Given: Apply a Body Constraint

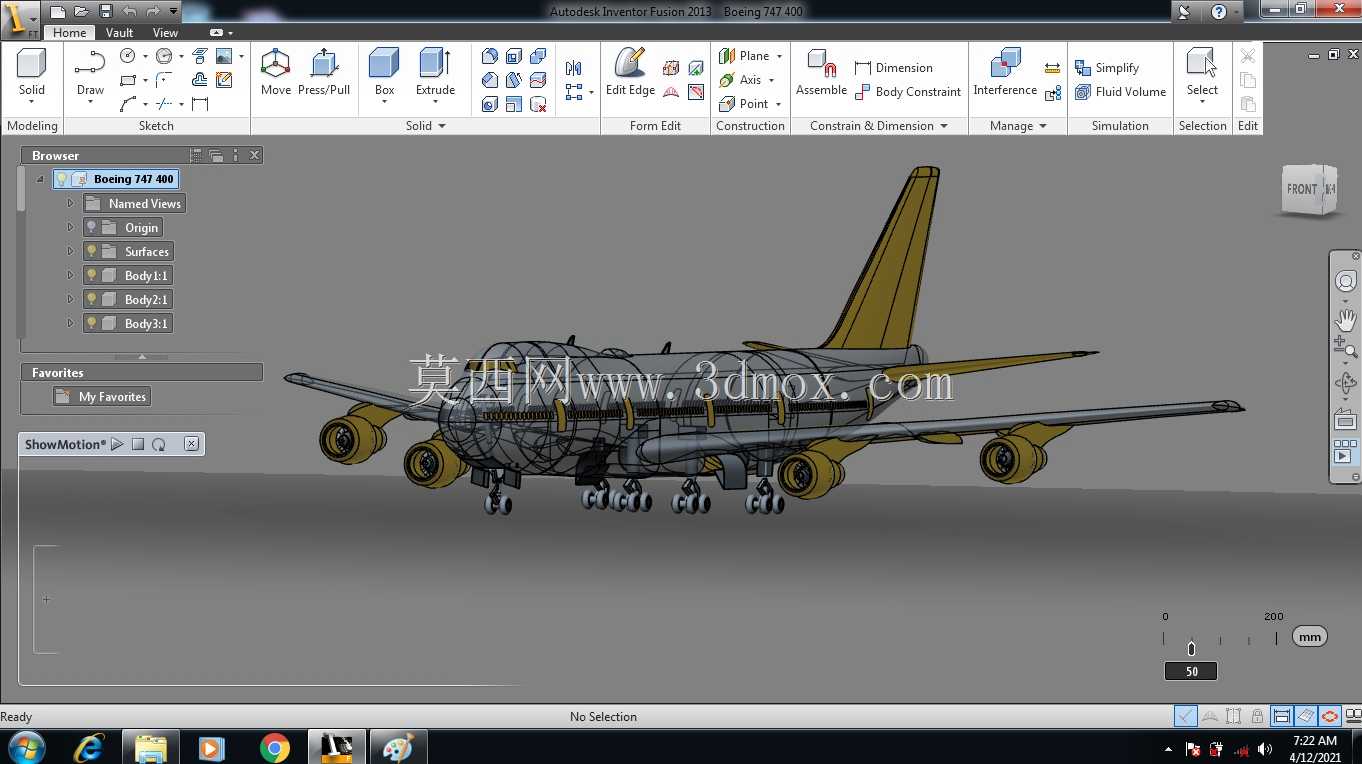Looking at the screenshot, I should (907, 92).
